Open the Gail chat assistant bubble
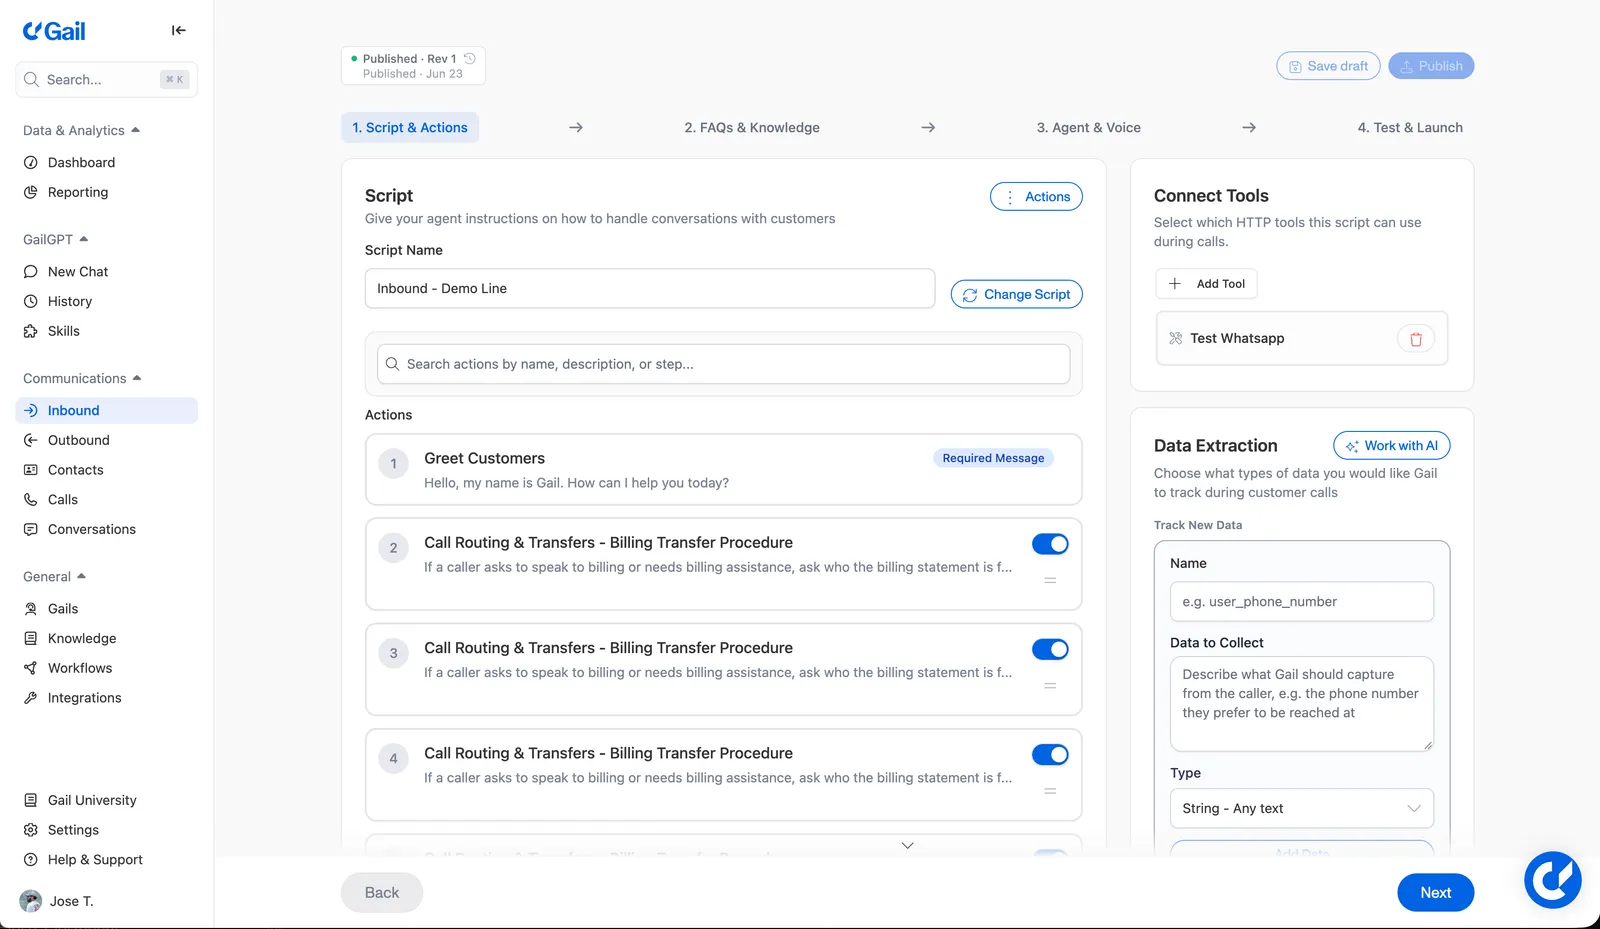Viewport: 1600px width, 929px height. pos(1552,880)
